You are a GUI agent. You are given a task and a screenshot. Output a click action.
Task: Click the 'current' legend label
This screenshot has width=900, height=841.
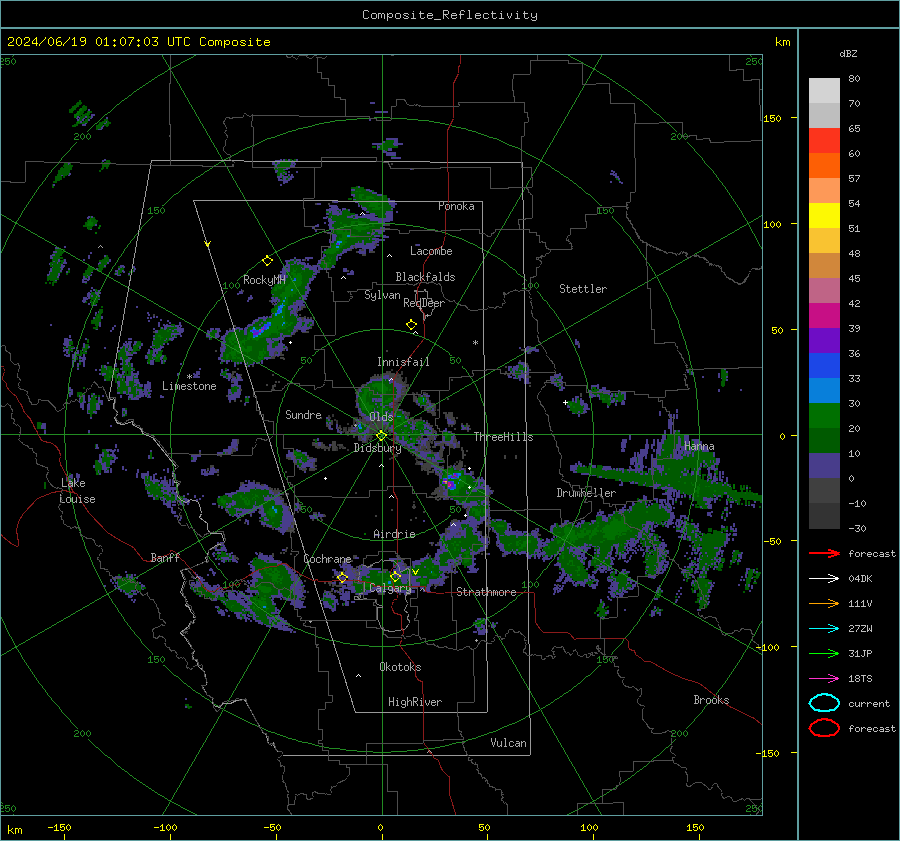point(869,703)
